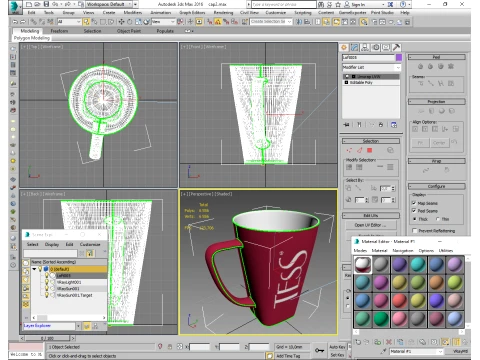Click the object name field in Modify panel
Image resolution: width=480 pixels, height=360 pixels.
tap(368, 58)
